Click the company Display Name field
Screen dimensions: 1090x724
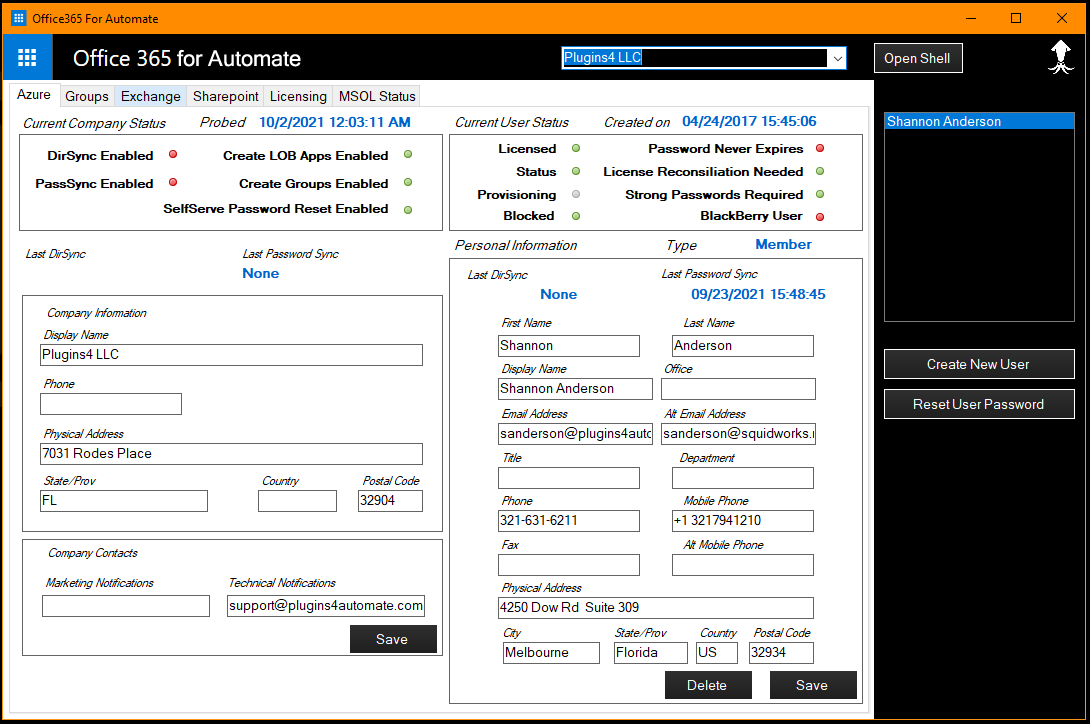(x=231, y=355)
